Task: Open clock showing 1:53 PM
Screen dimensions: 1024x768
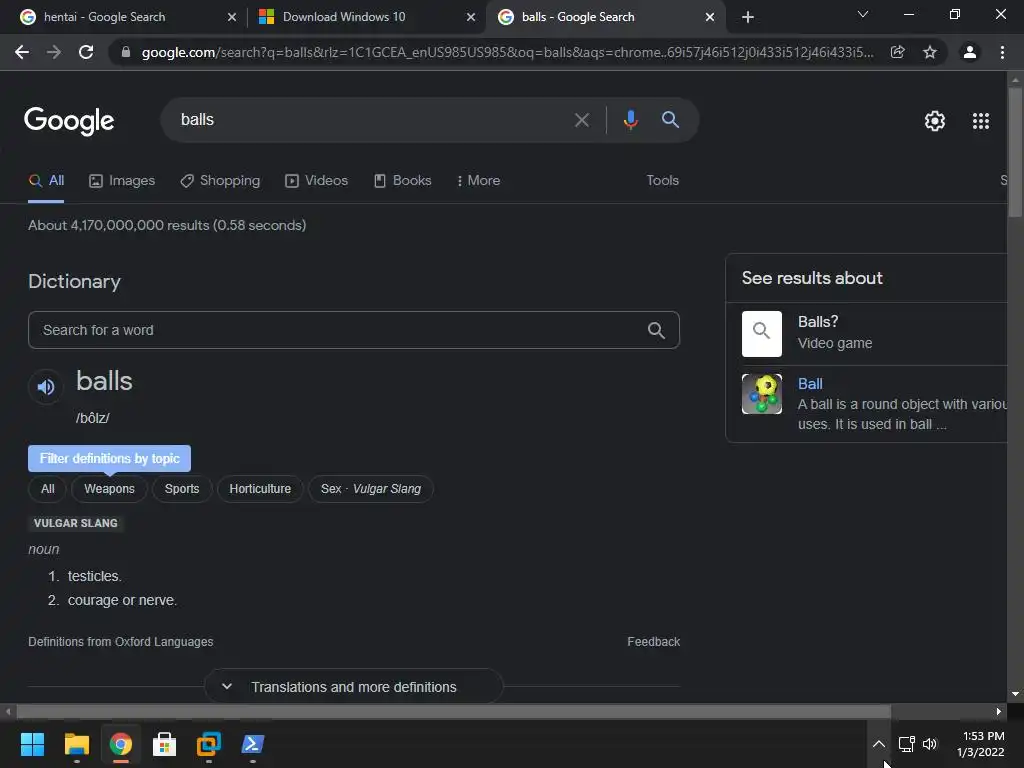Action: point(982,744)
